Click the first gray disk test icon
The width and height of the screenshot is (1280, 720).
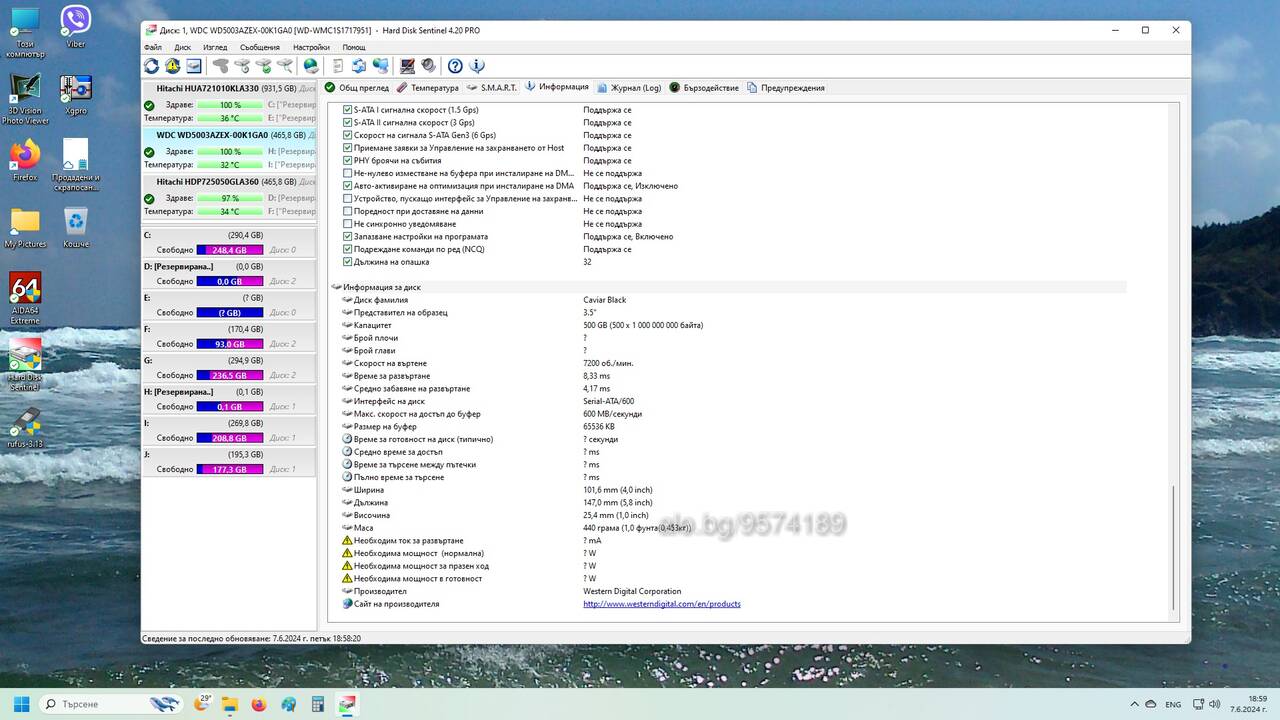point(221,66)
